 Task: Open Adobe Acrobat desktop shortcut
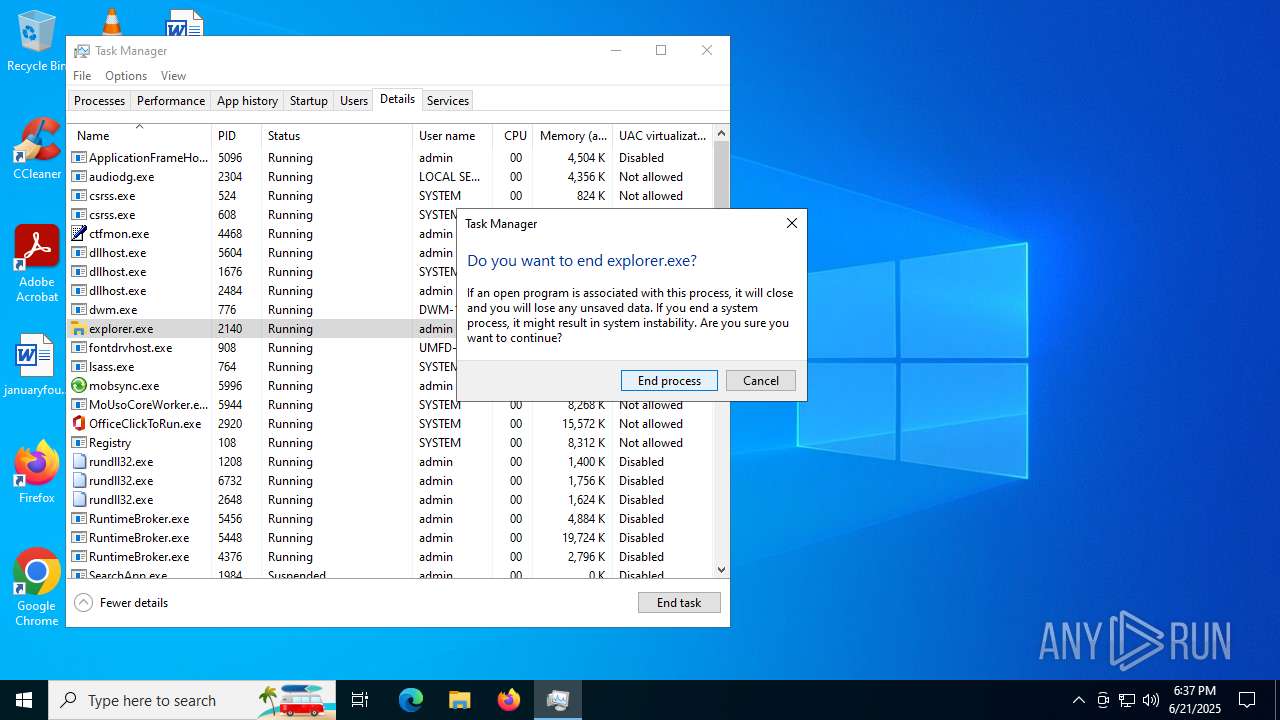pyautogui.click(x=37, y=264)
